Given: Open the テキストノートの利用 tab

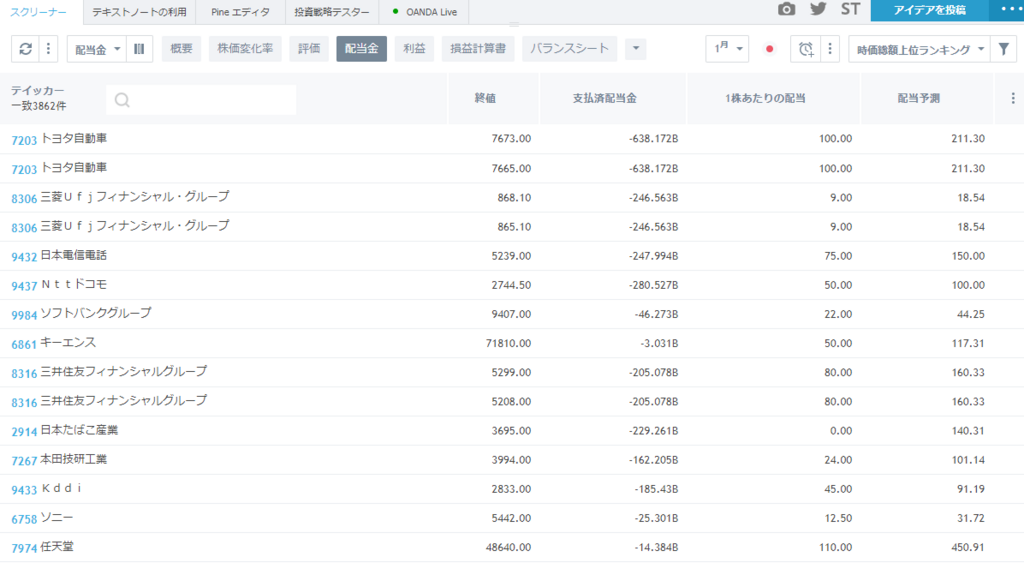Looking at the screenshot, I should (139, 12).
